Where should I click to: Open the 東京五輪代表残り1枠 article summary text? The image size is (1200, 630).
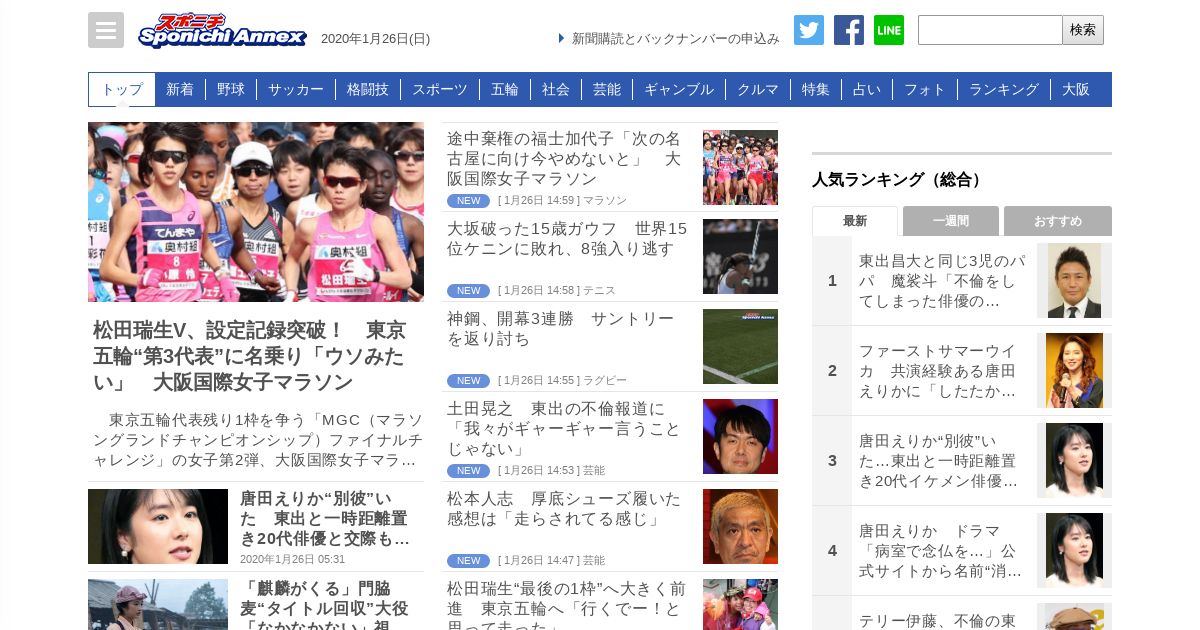[257, 440]
